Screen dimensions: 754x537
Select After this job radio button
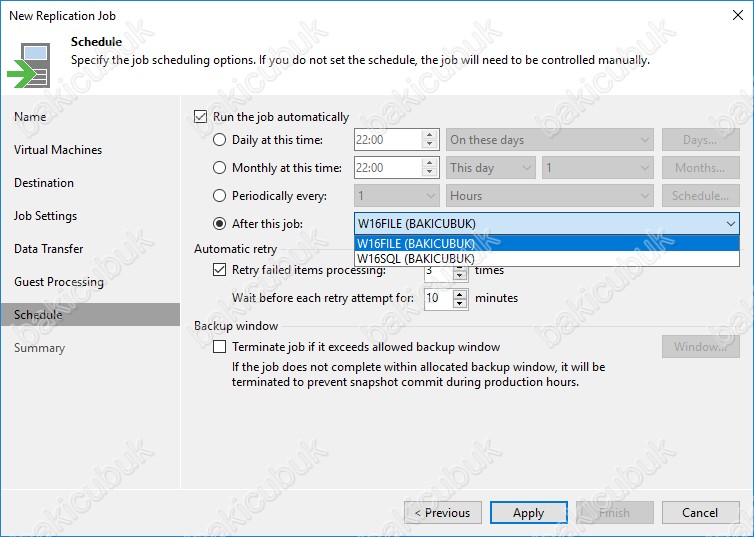pos(219,224)
